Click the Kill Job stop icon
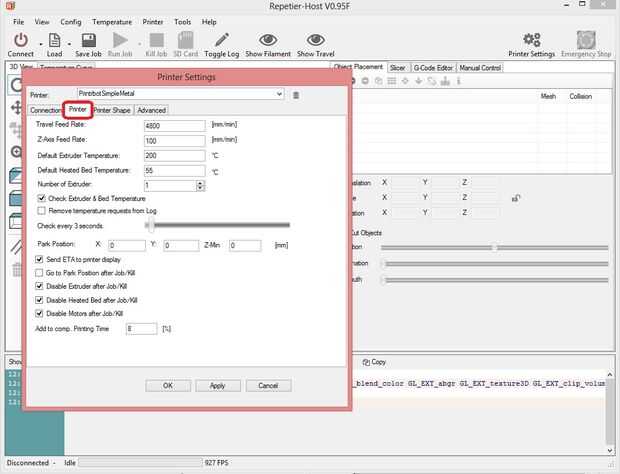The height and width of the screenshot is (474, 620). pyautogui.click(x=157, y=40)
